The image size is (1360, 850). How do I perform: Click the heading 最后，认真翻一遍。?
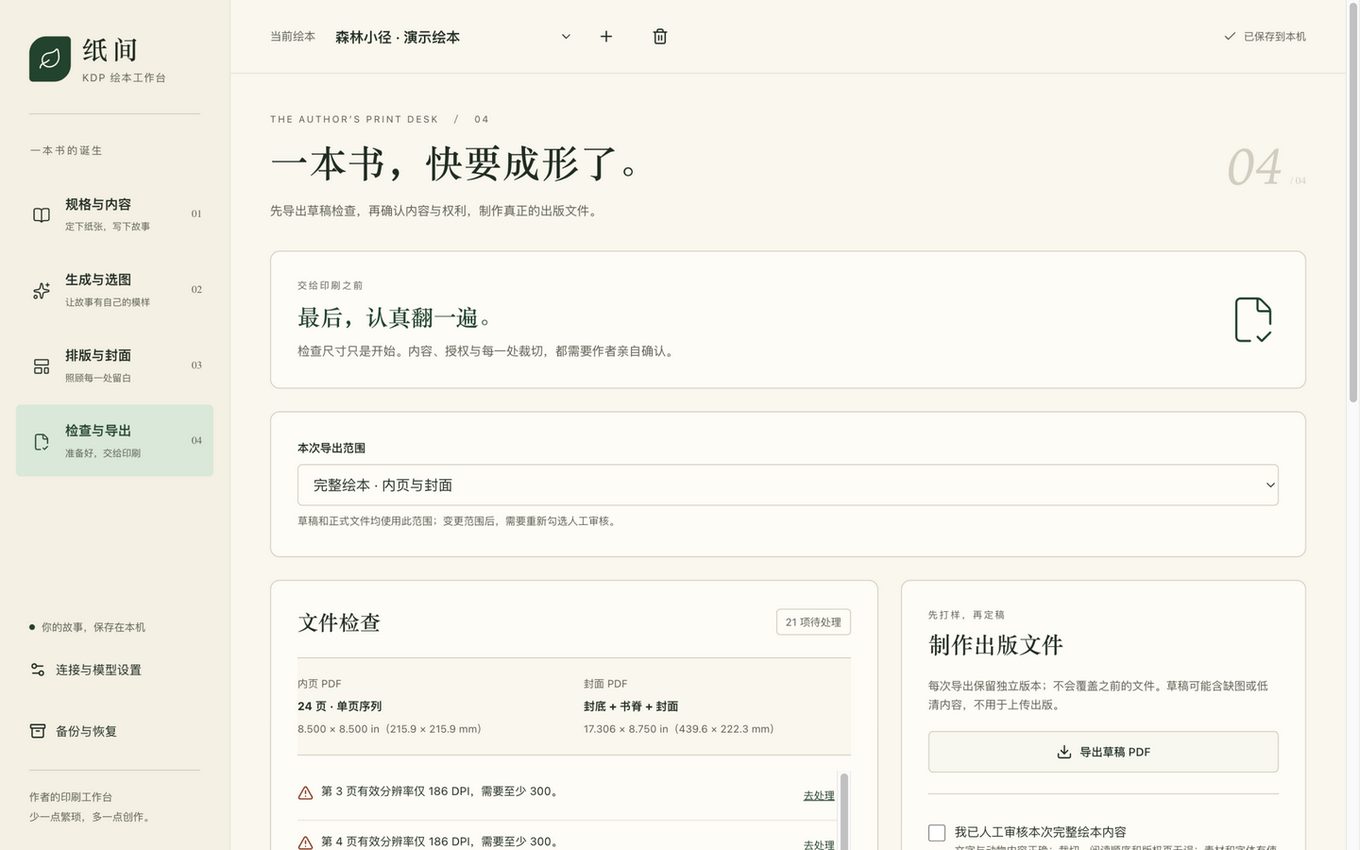397,318
